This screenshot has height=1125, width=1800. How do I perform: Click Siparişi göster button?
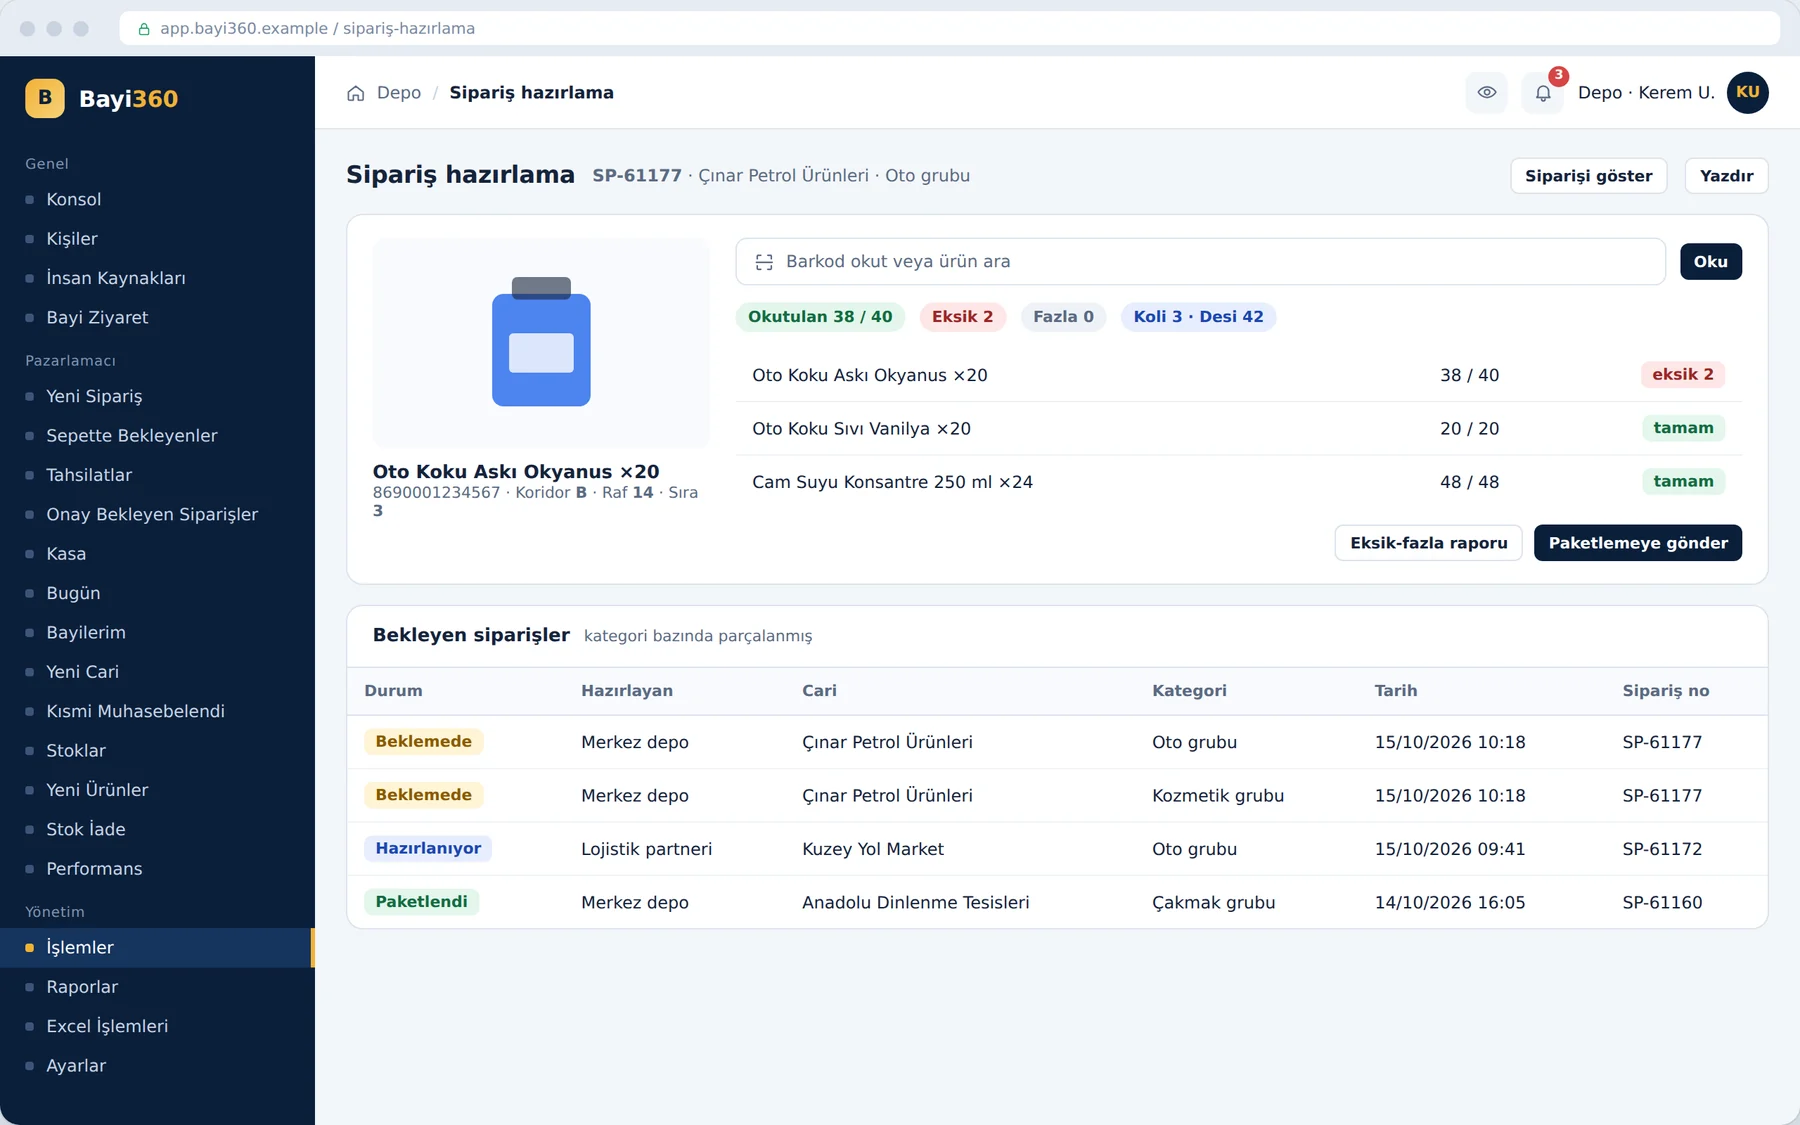1589,176
